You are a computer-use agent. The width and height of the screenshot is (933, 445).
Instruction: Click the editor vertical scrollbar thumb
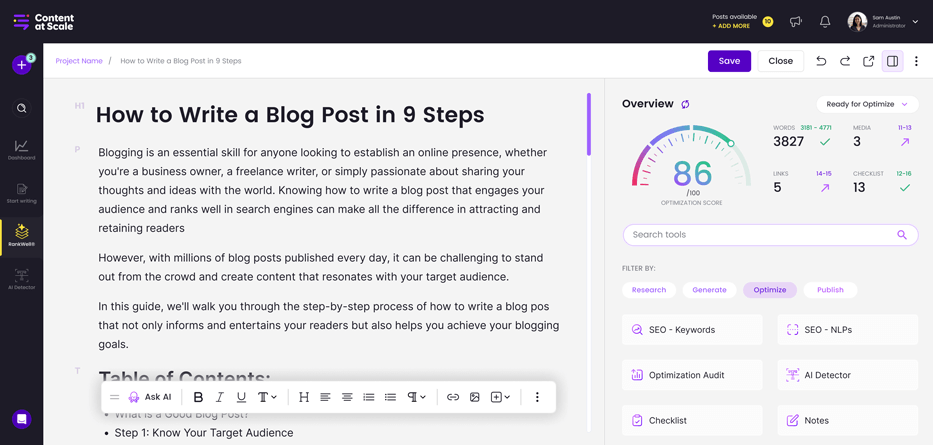tap(589, 124)
